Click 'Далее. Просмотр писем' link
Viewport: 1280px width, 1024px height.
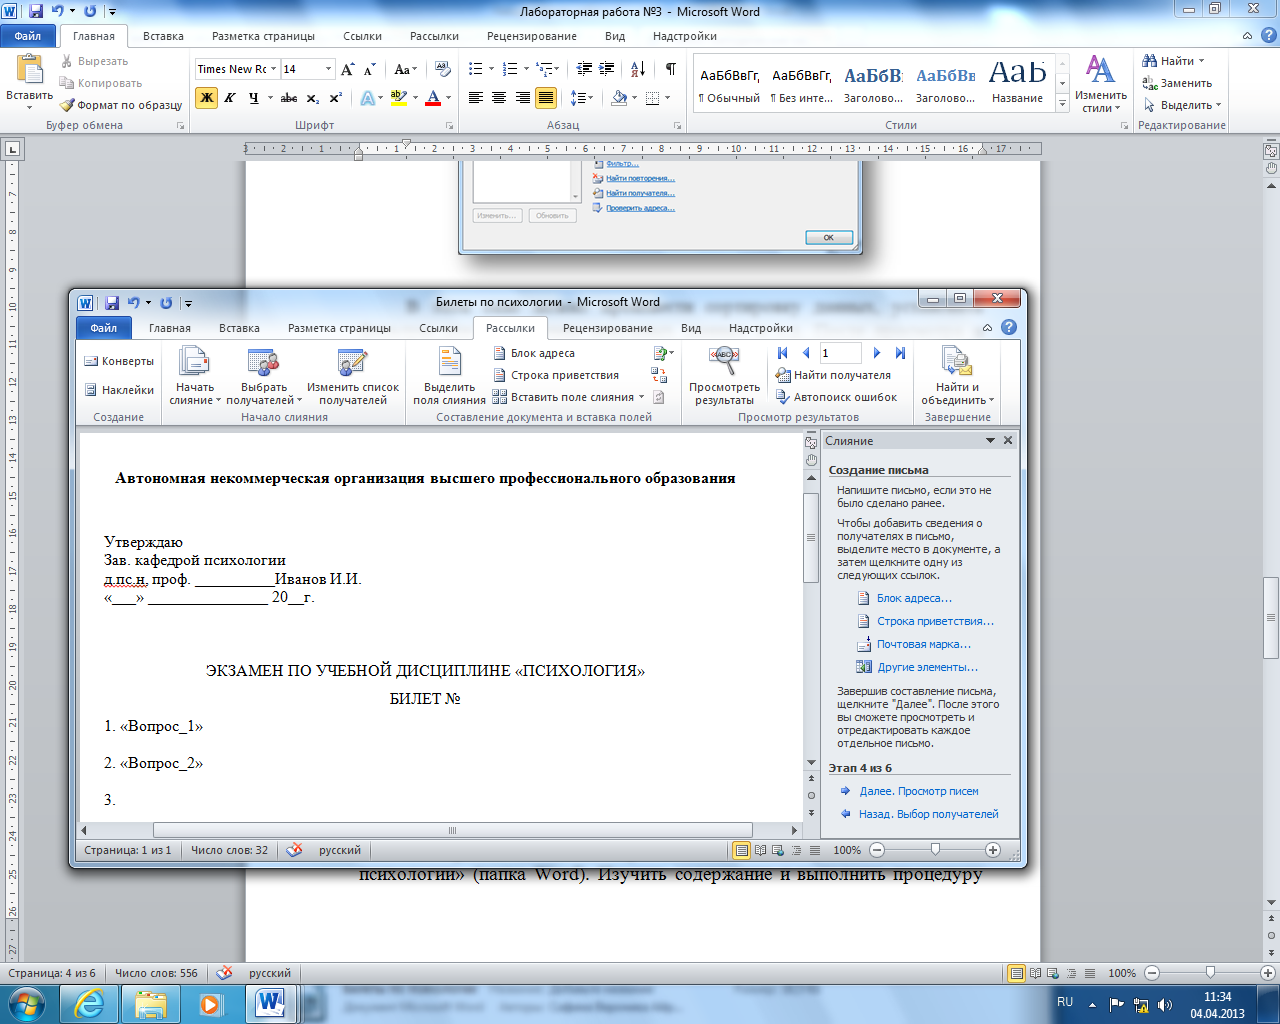click(x=918, y=791)
